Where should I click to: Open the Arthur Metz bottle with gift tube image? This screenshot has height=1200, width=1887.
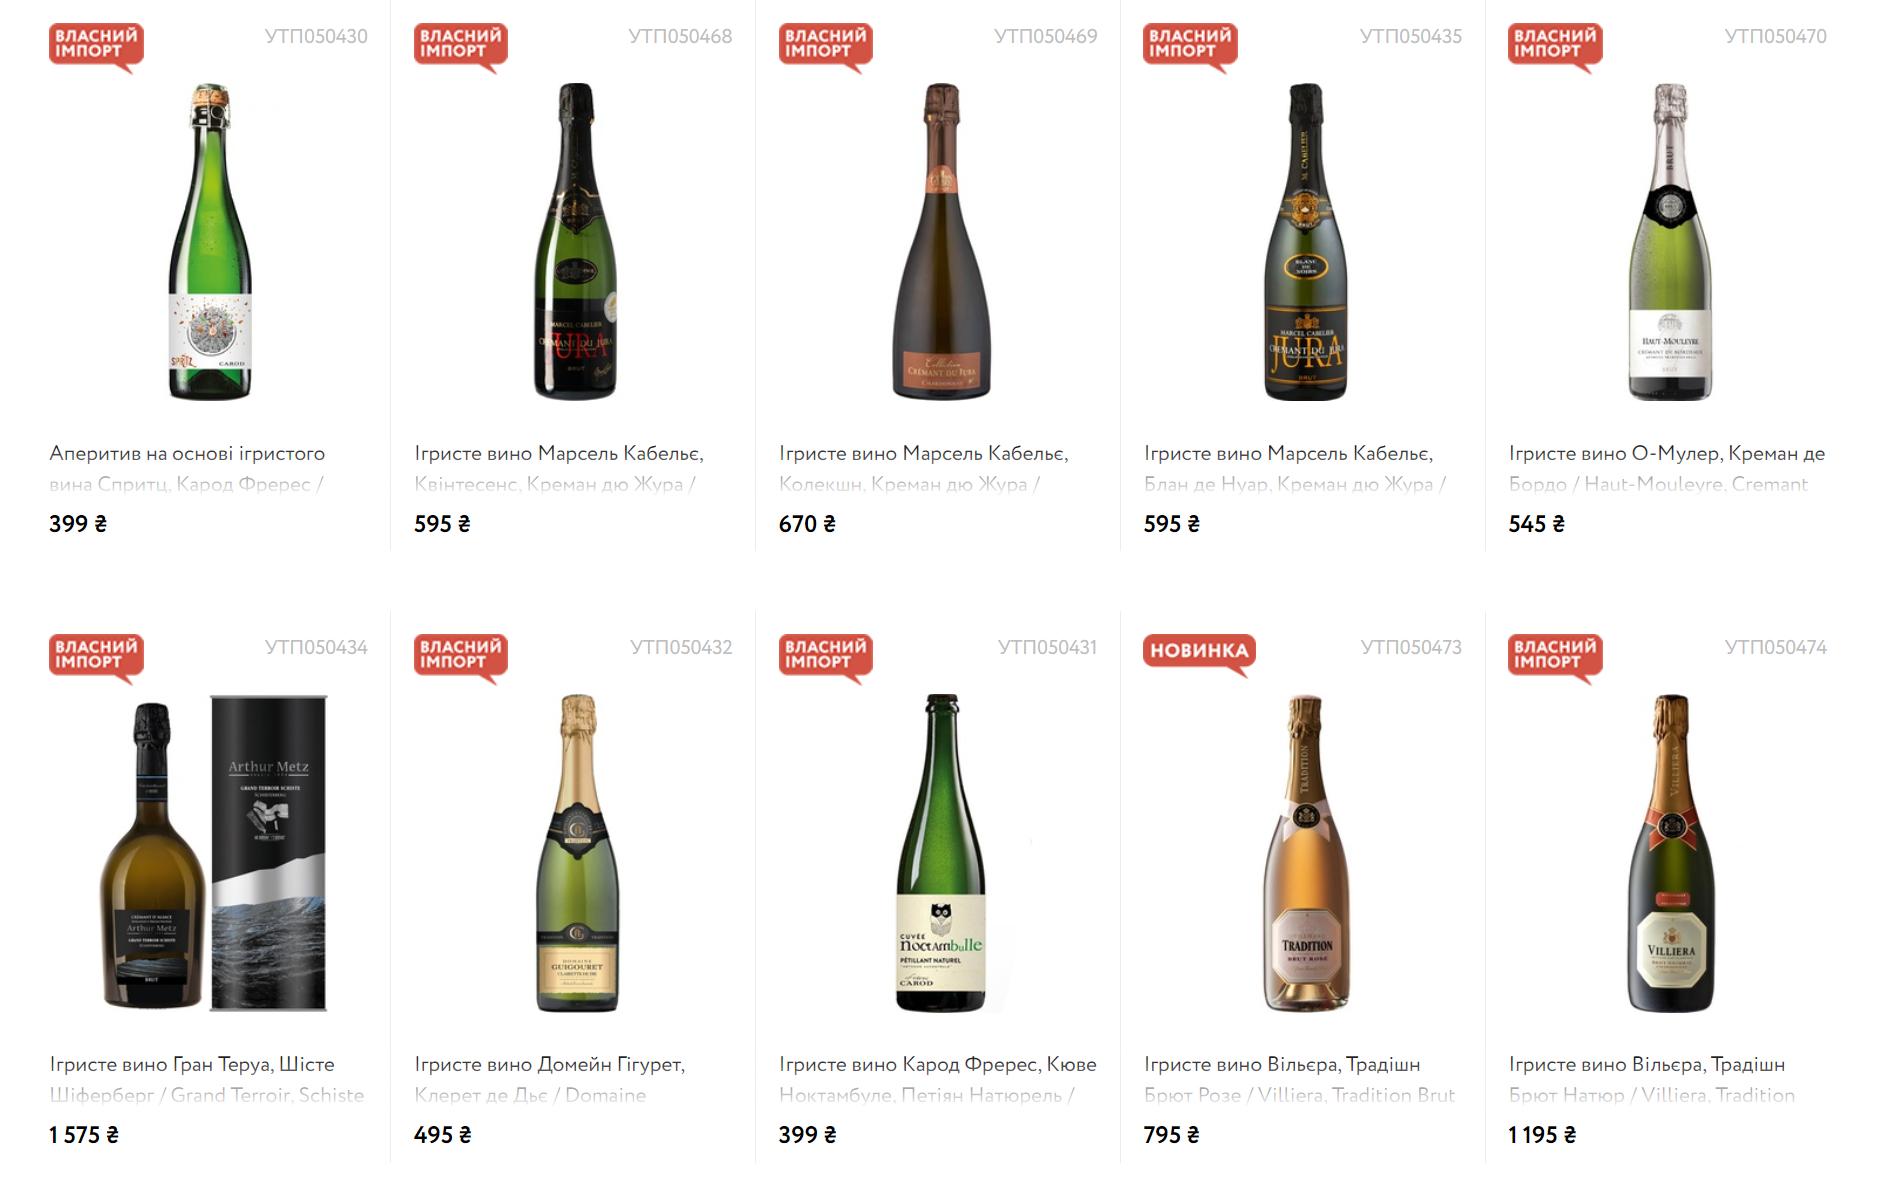tap(215, 853)
